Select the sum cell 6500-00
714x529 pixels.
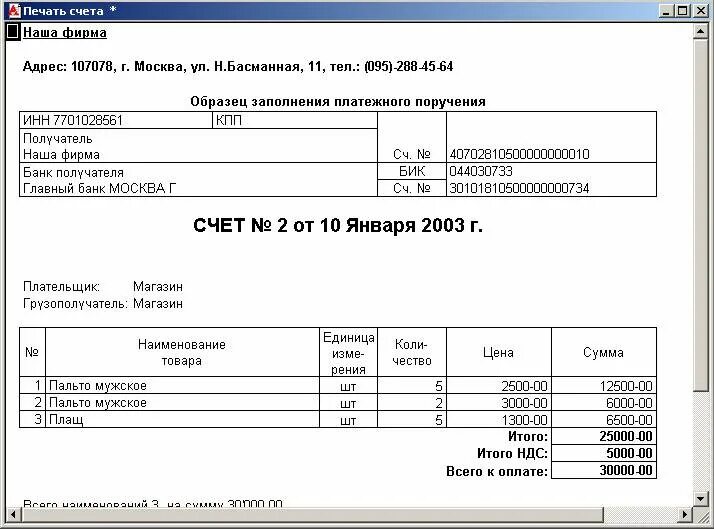click(x=604, y=419)
